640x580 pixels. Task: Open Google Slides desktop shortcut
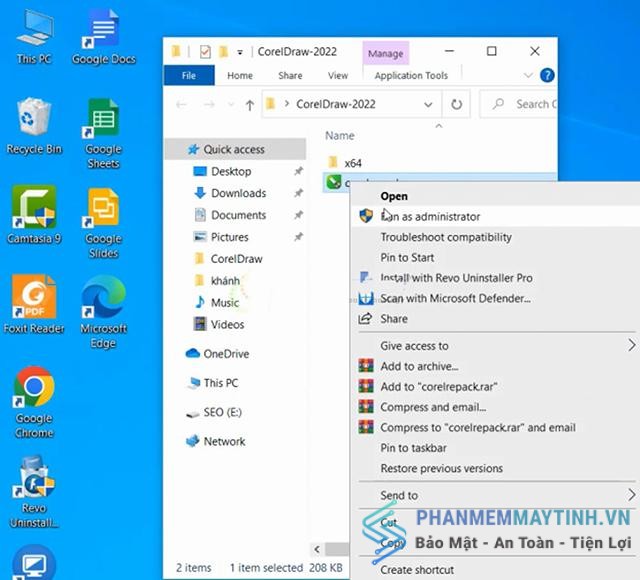pyautogui.click(x=104, y=223)
